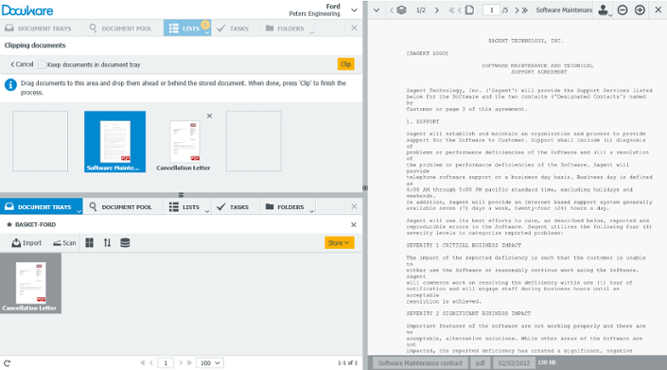Click the BASKET-FORD star icon
667x370 pixels.
(x=9, y=225)
